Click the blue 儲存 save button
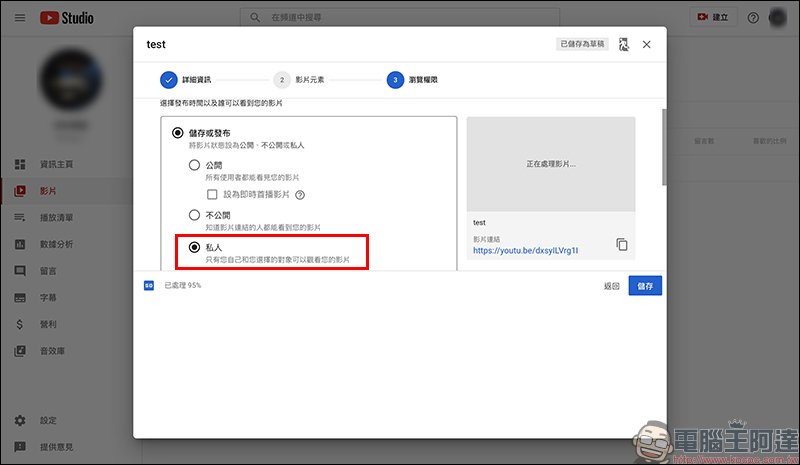The height and width of the screenshot is (465, 800). click(645, 286)
